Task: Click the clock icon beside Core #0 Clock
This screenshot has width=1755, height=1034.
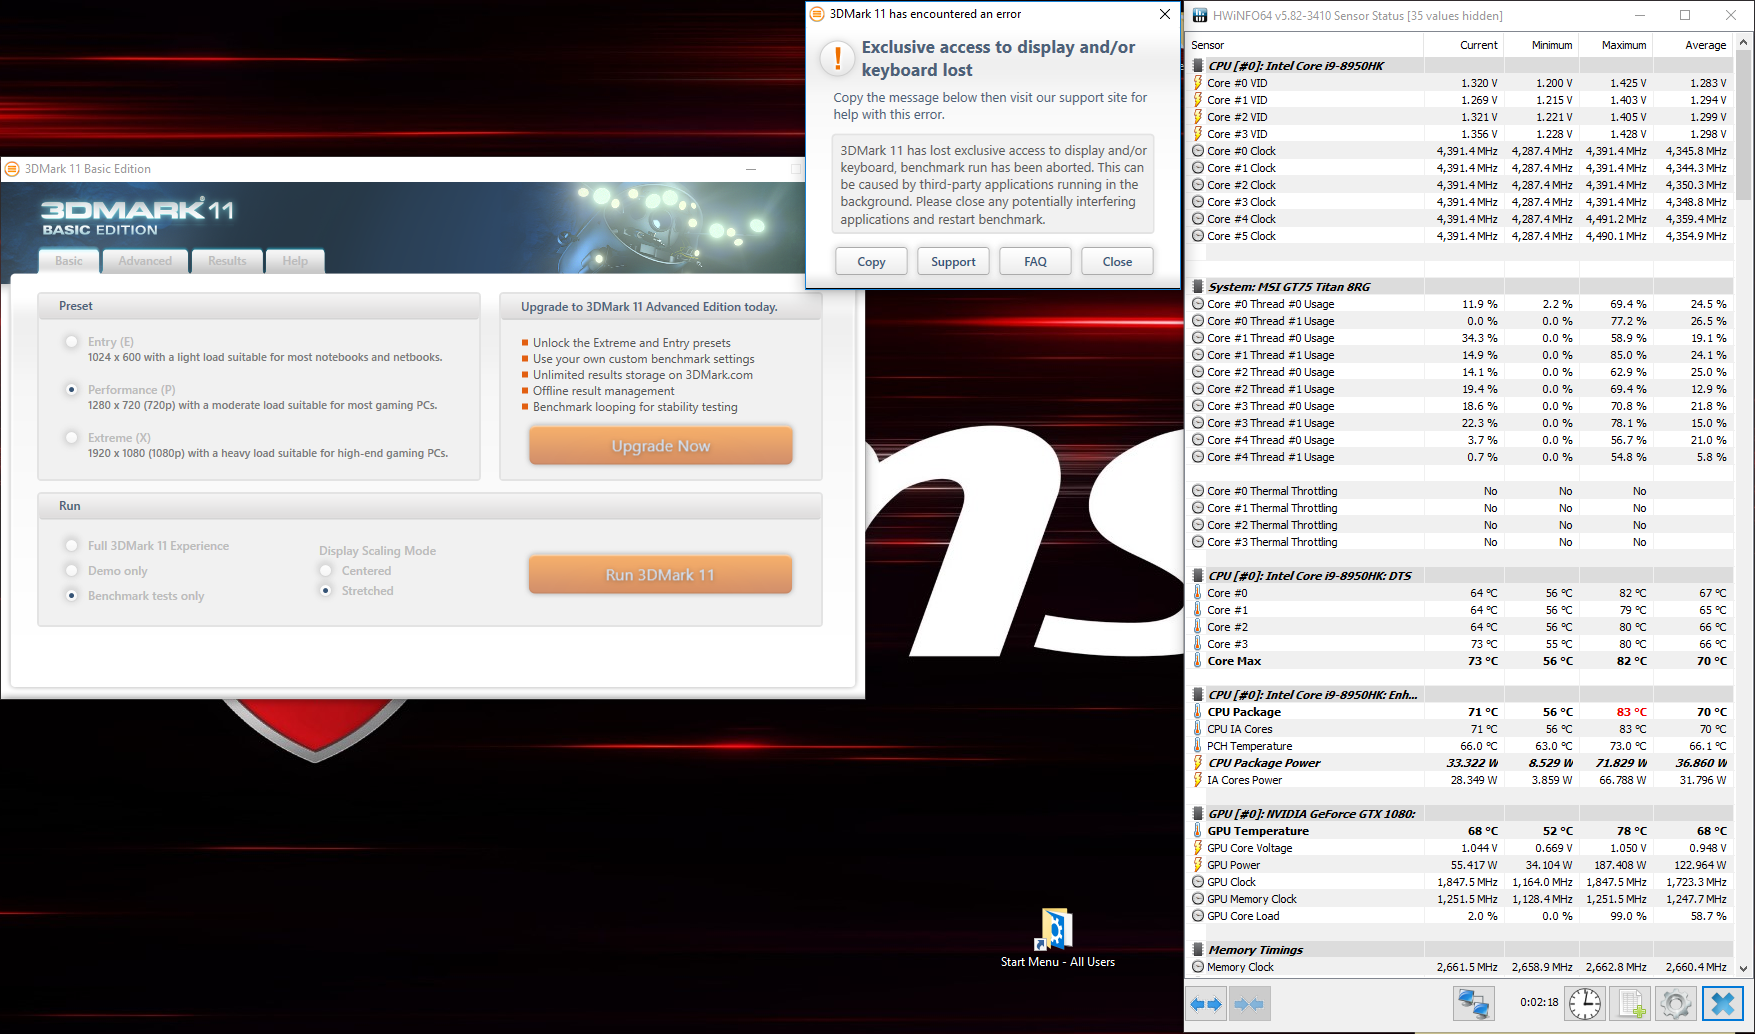Action: pos(1198,151)
